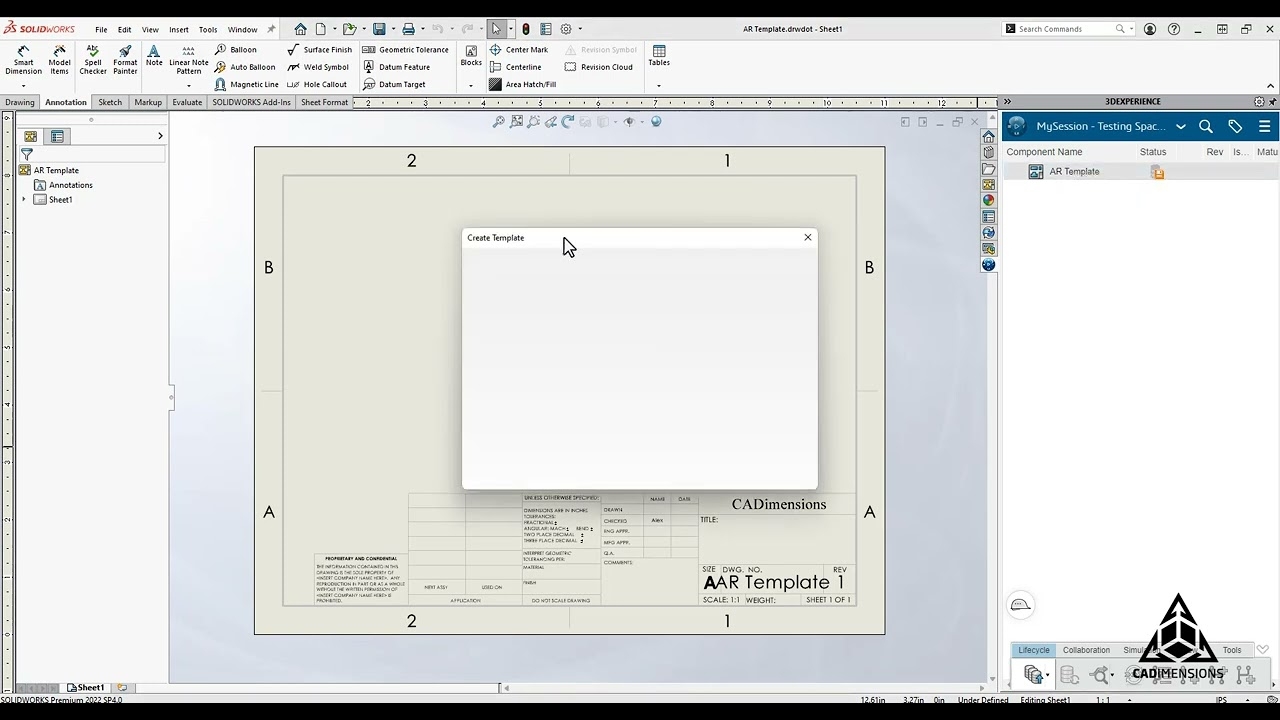
Task: Open the Geometric Tolerance tool
Action: click(405, 49)
